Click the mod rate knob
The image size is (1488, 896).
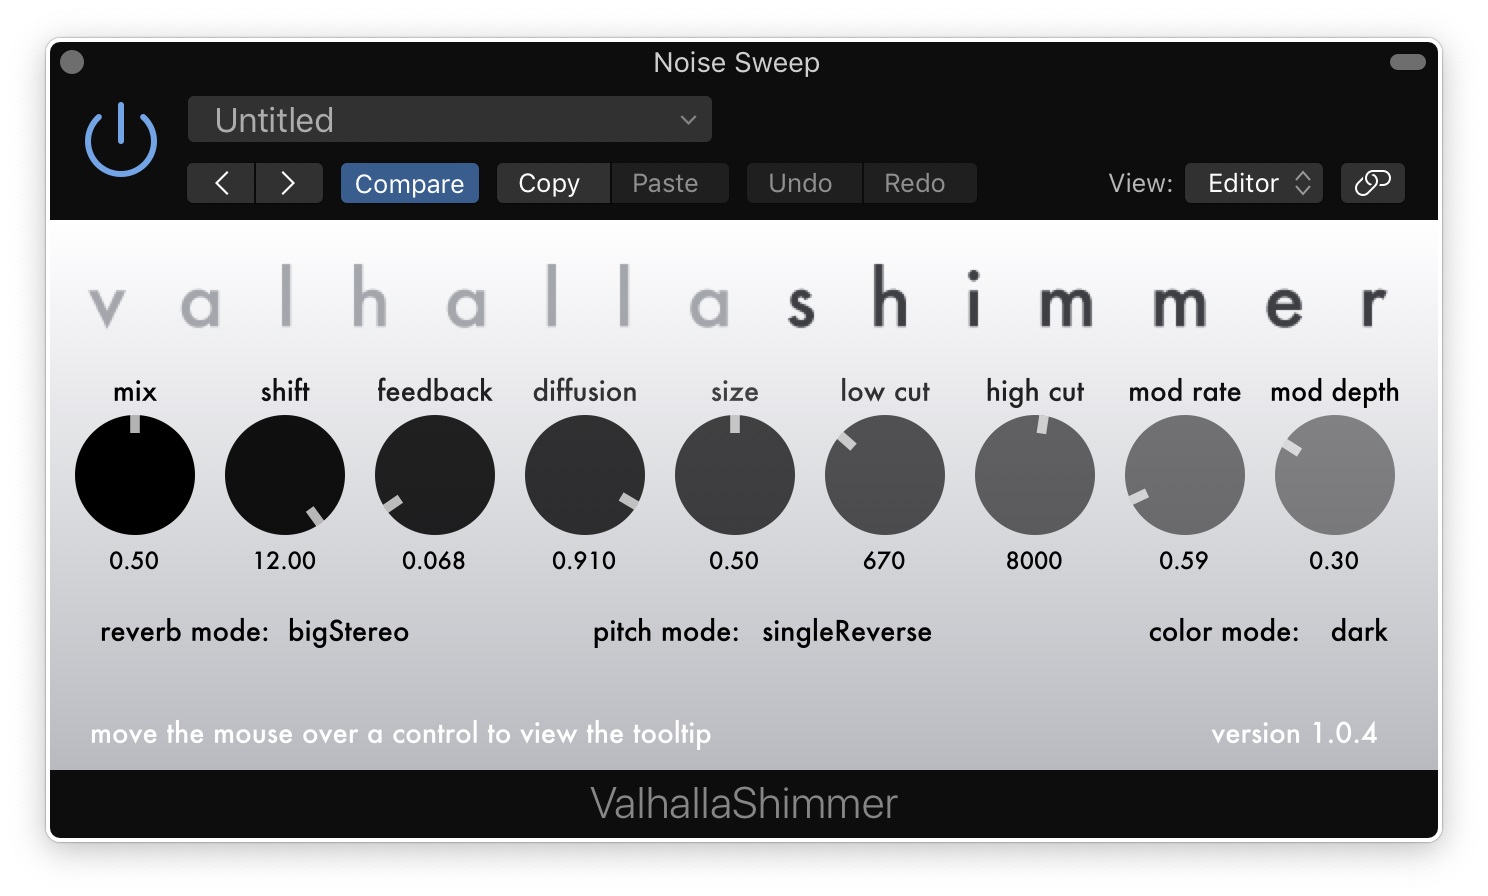tap(1185, 475)
